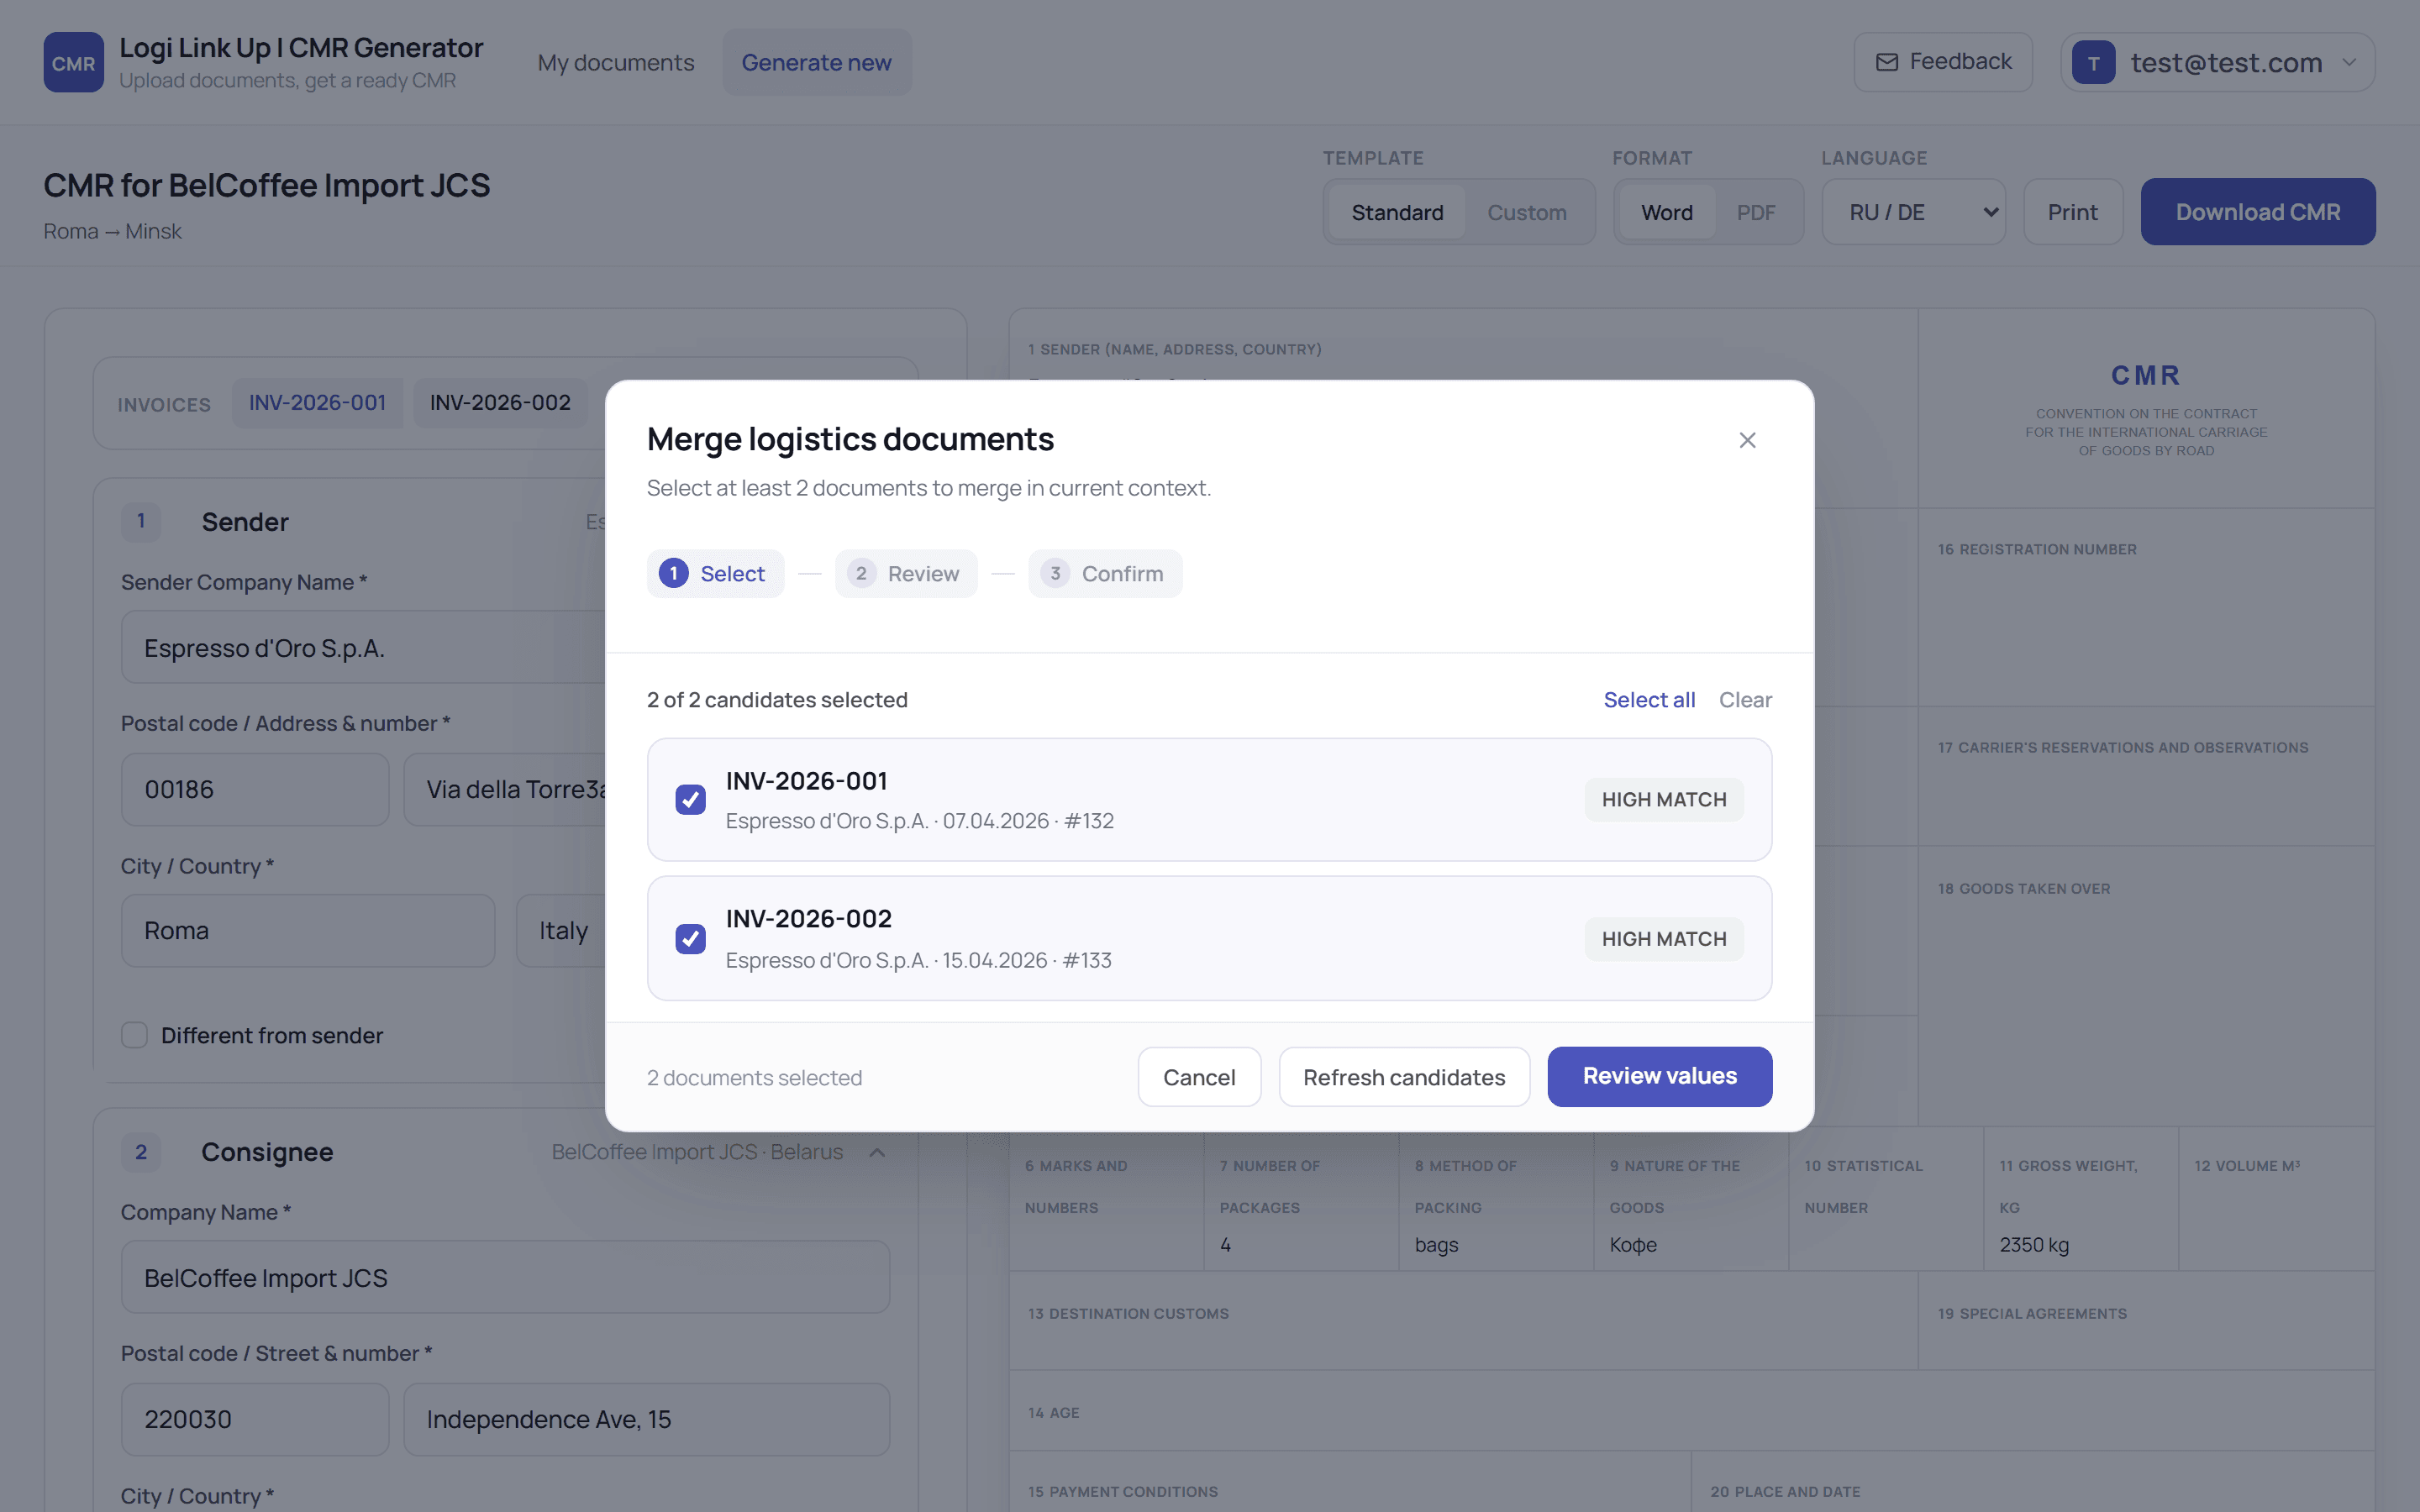The width and height of the screenshot is (2420, 1512).
Task: Click the '2 of 2 candidates selected' text
Action: (777, 700)
